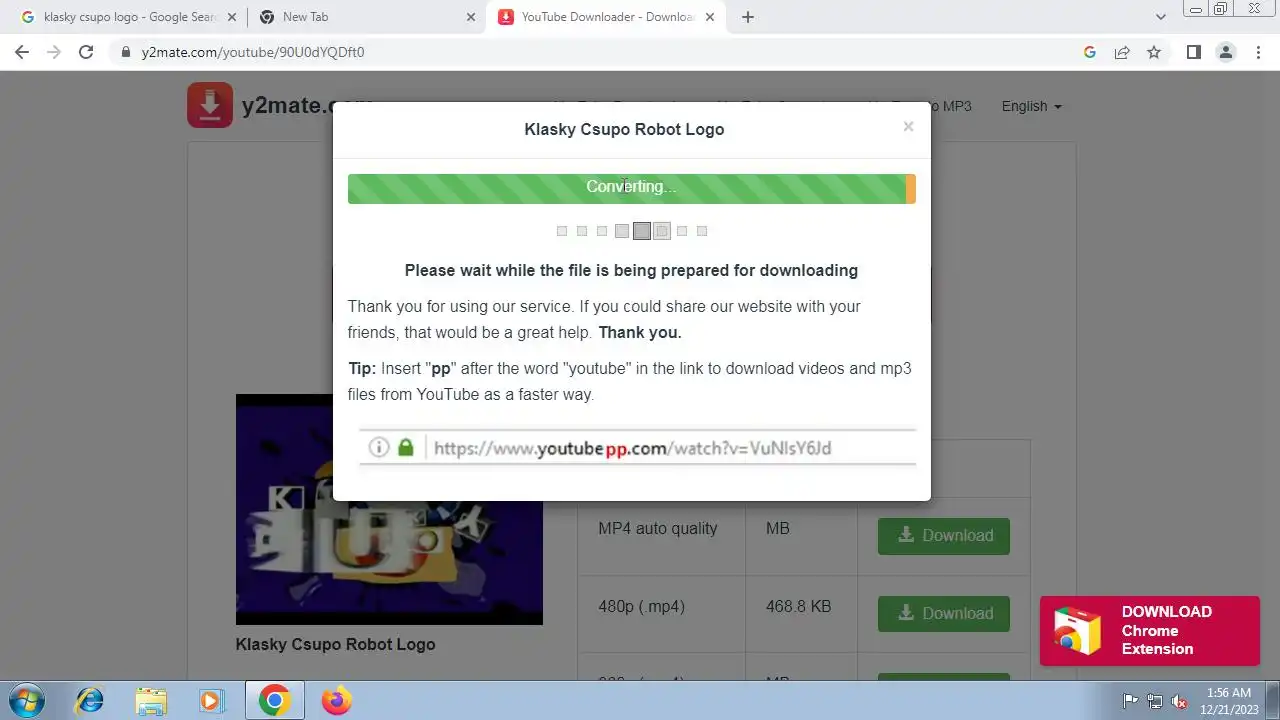Open the Chrome profile avatar
This screenshot has height=720, width=1280.
tap(1226, 52)
